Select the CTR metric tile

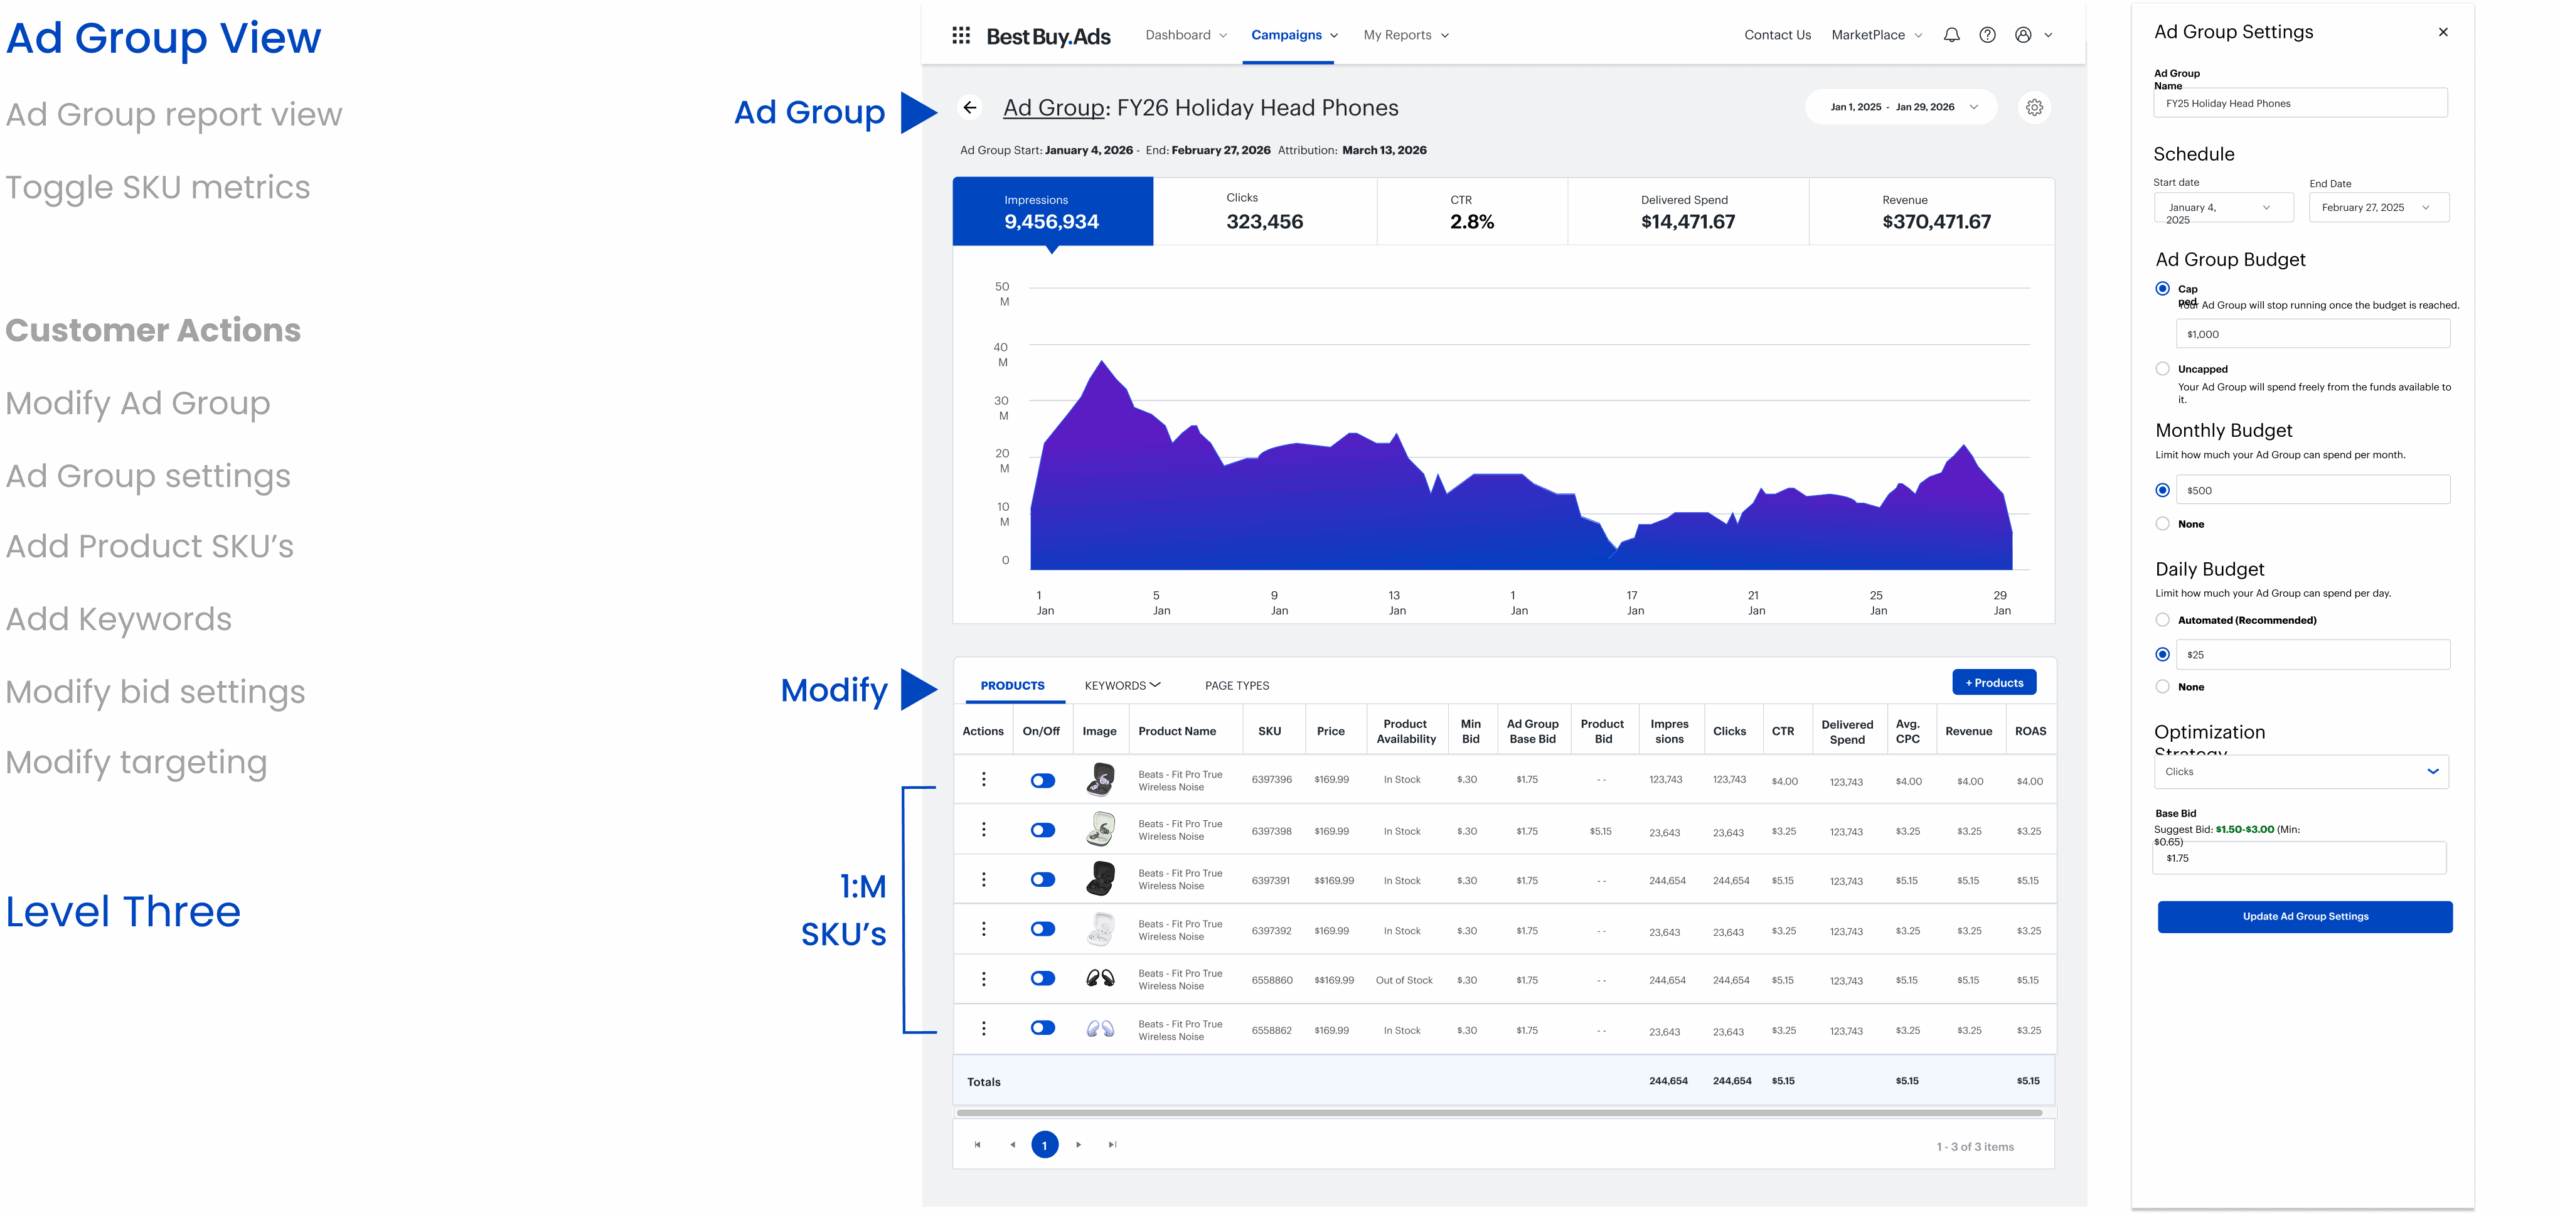point(1472,212)
